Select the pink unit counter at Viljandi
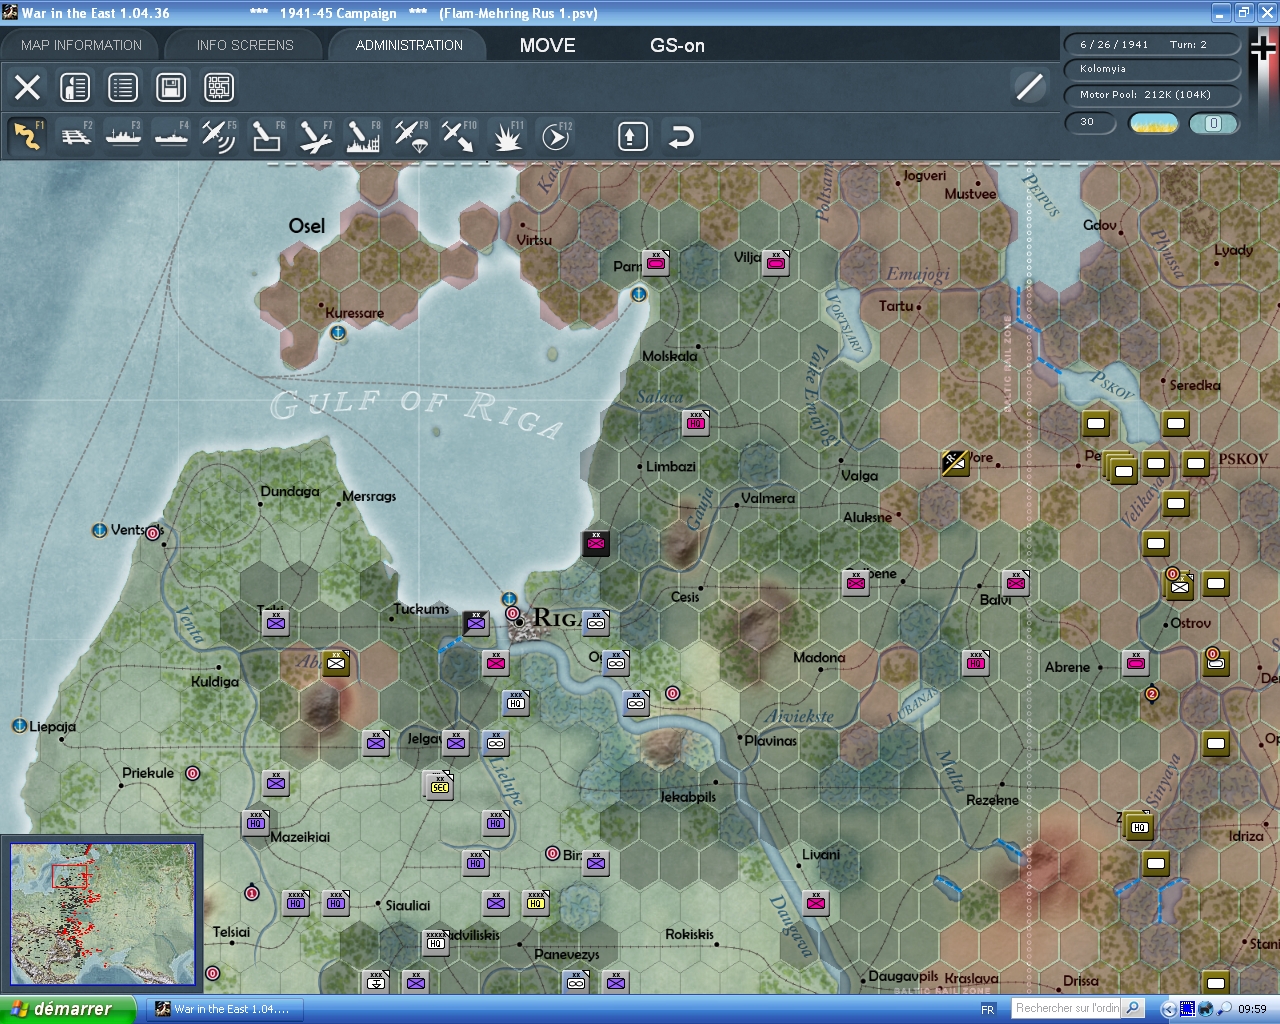This screenshot has height=1024, width=1280. [x=776, y=262]
